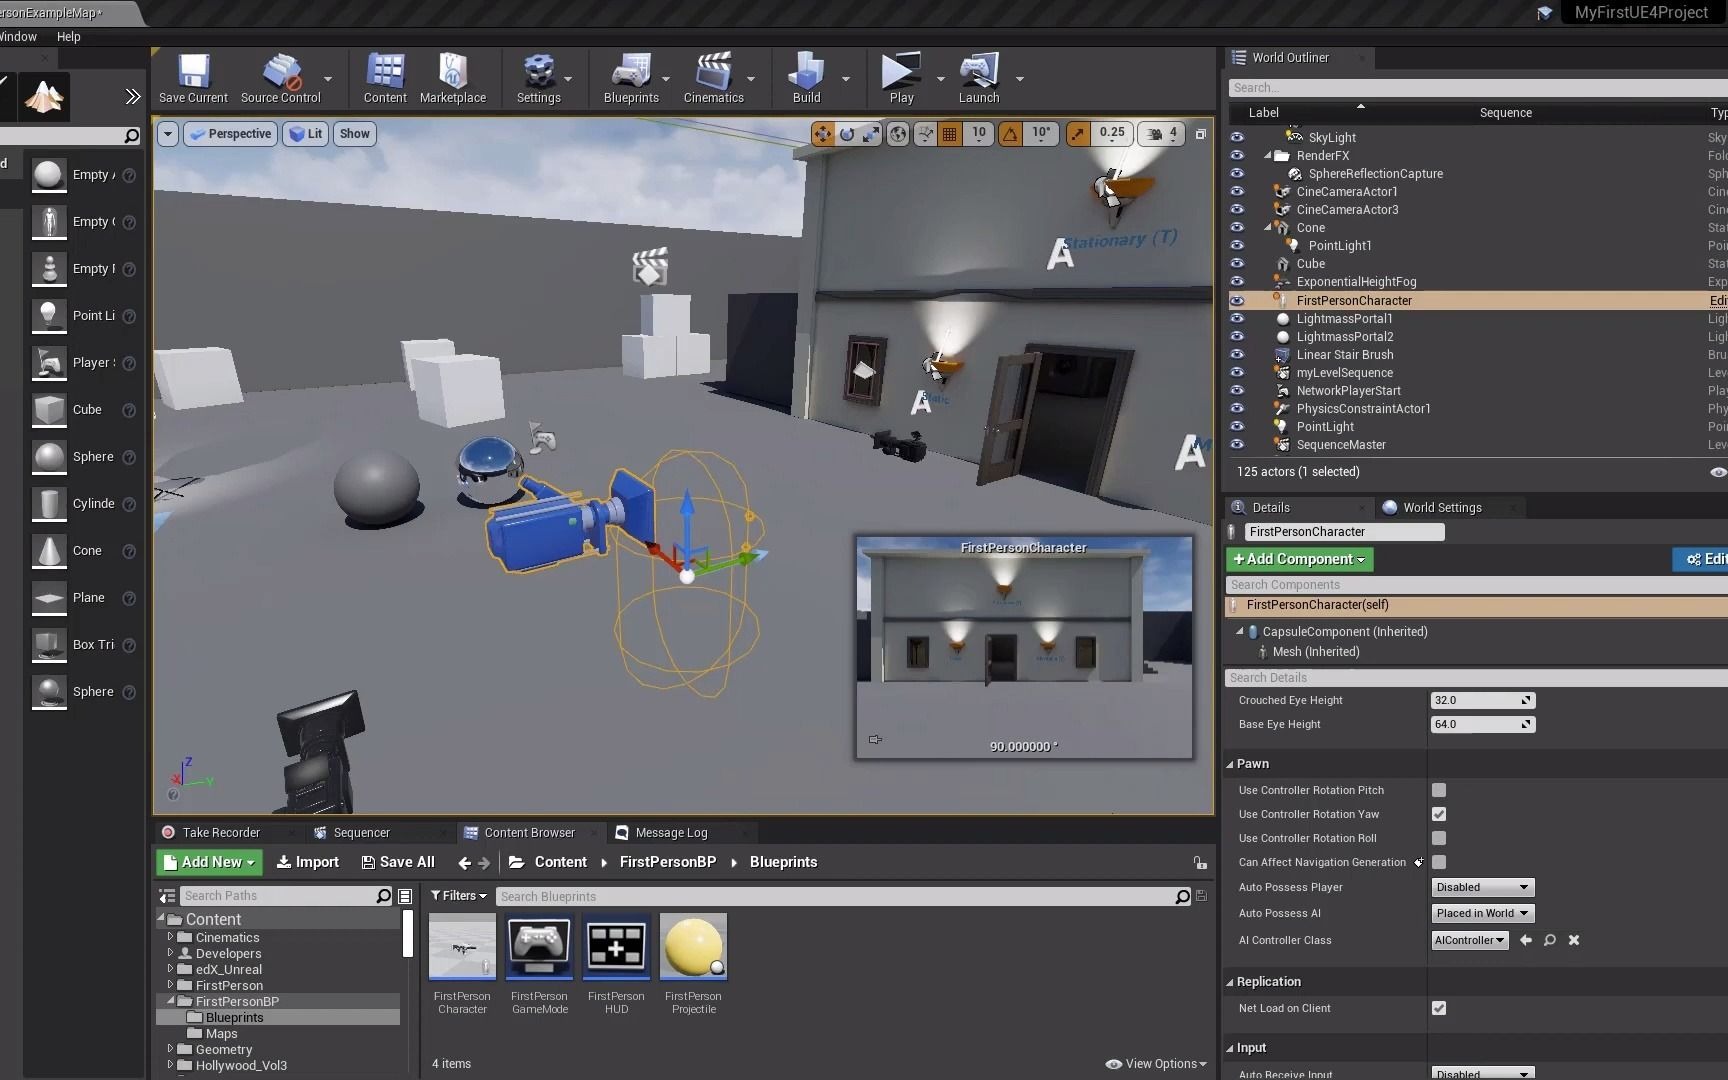Maximize viewport with the restore icon

1201,133
